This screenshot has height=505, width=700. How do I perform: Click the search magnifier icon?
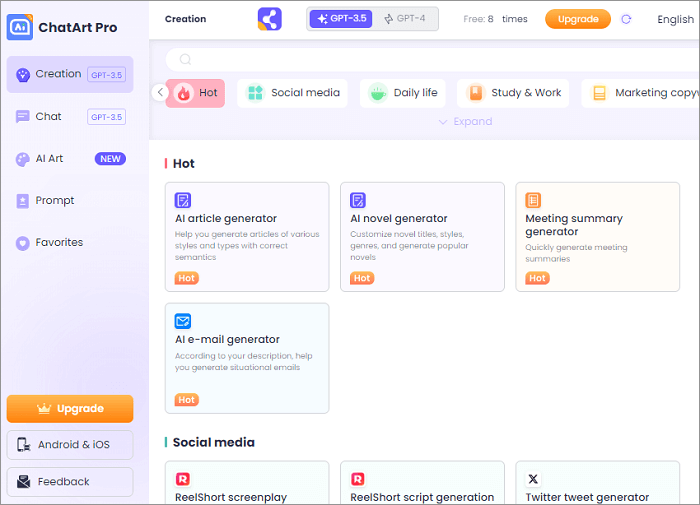185,59
